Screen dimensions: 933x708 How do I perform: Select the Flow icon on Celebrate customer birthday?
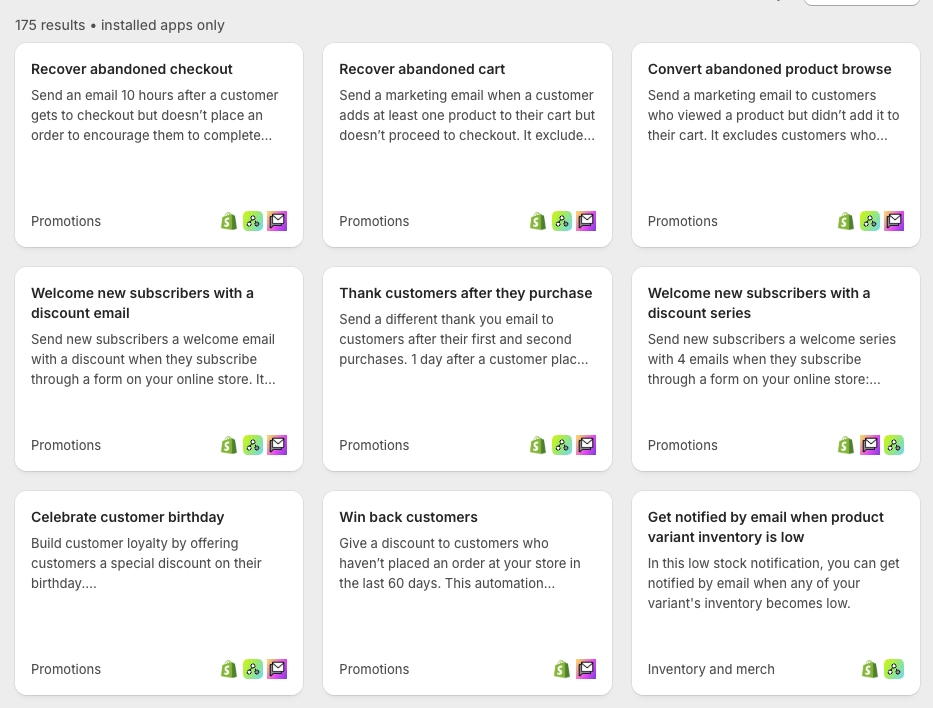click(x=253, y=669)
